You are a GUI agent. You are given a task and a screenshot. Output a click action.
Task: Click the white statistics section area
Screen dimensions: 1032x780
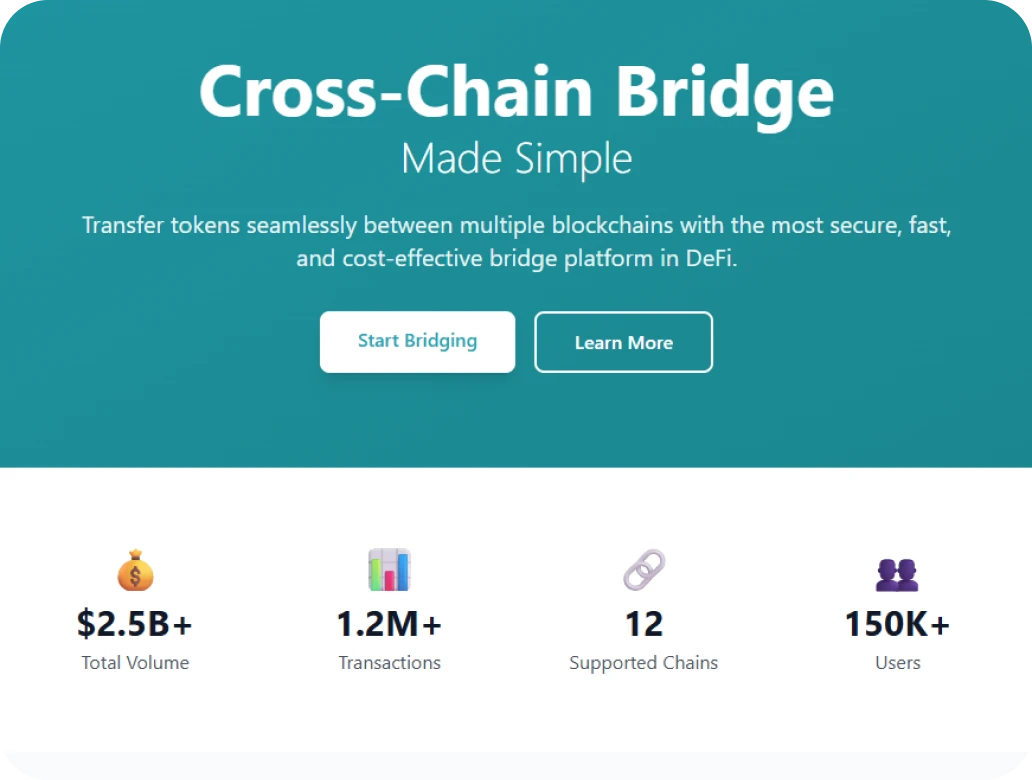tap(516, 710)
